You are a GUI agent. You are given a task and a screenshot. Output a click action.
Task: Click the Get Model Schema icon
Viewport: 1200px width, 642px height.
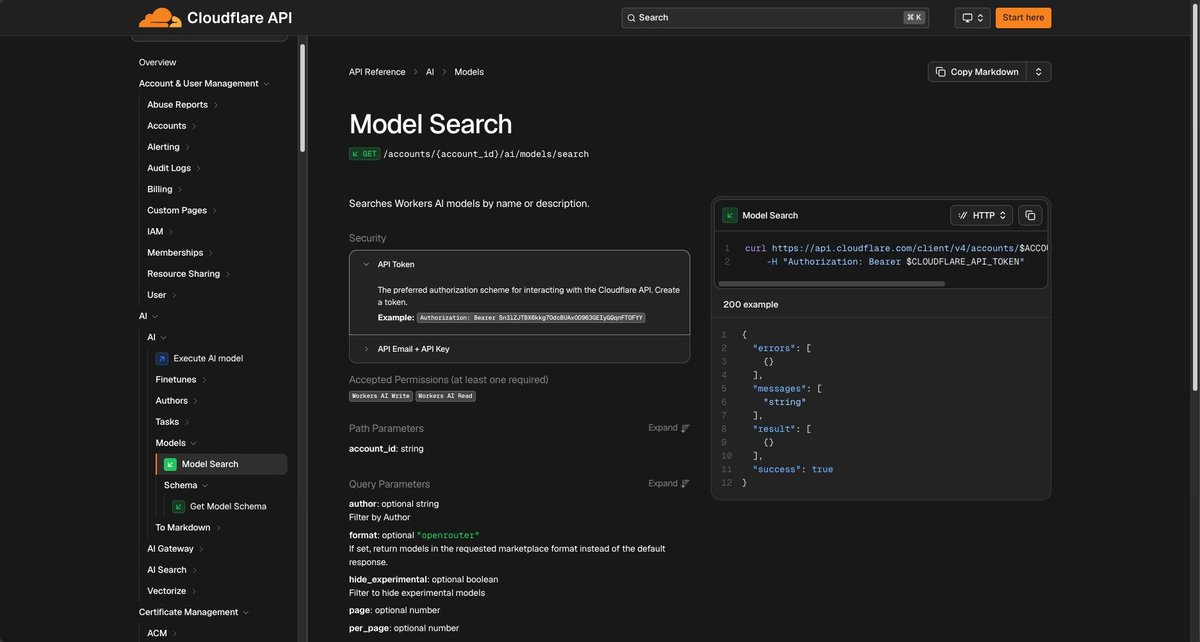179,506
